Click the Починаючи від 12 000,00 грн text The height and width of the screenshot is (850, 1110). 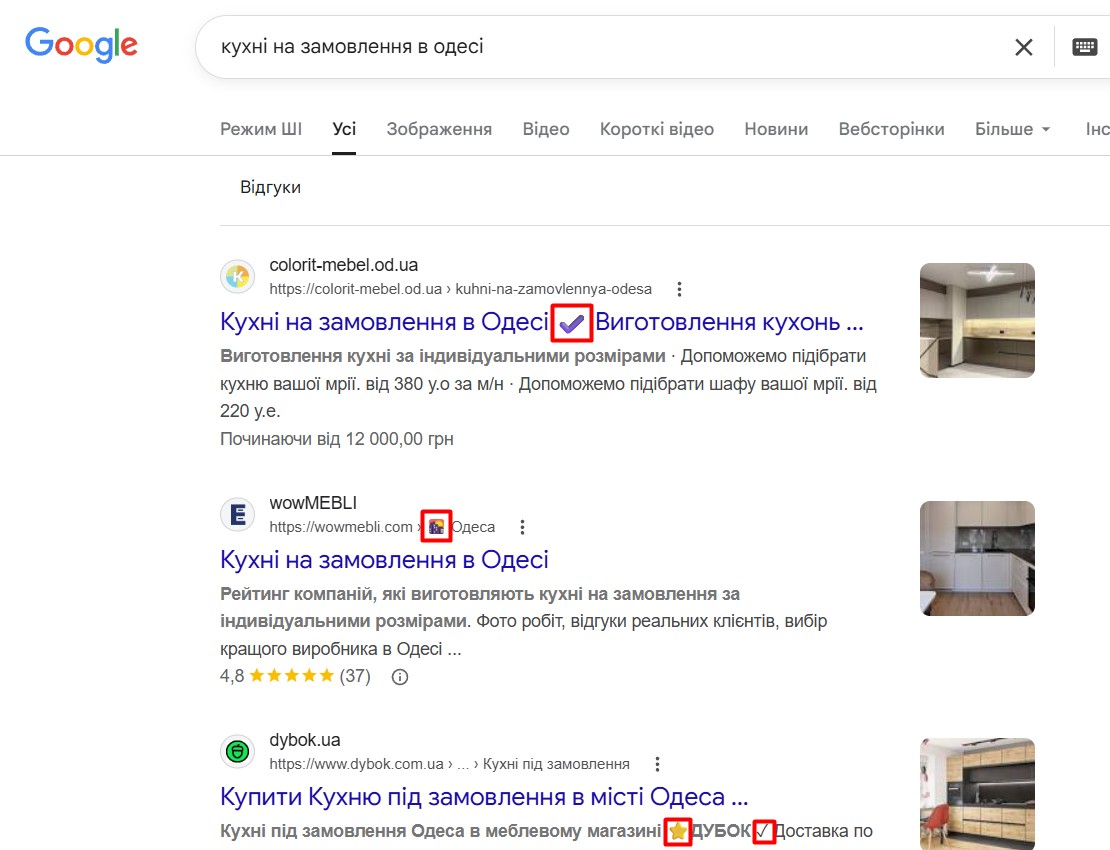point(337,439)
